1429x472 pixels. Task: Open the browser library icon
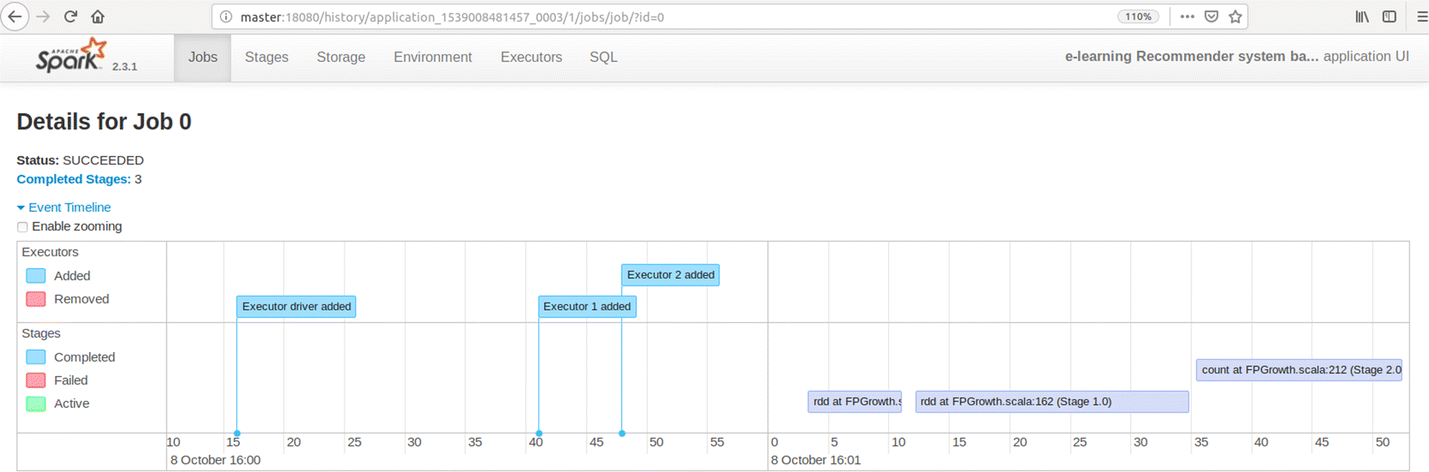click(1362, 16)
